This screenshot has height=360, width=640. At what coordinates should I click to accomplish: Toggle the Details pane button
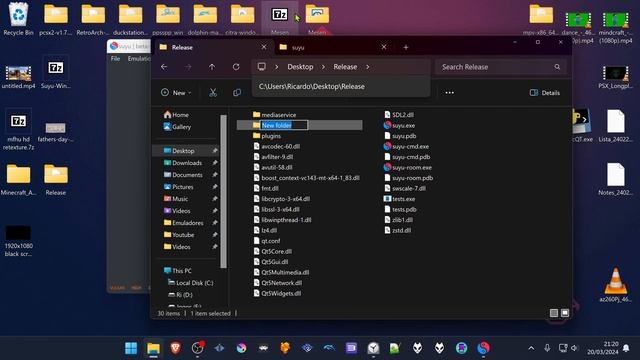tap(544, 93)
